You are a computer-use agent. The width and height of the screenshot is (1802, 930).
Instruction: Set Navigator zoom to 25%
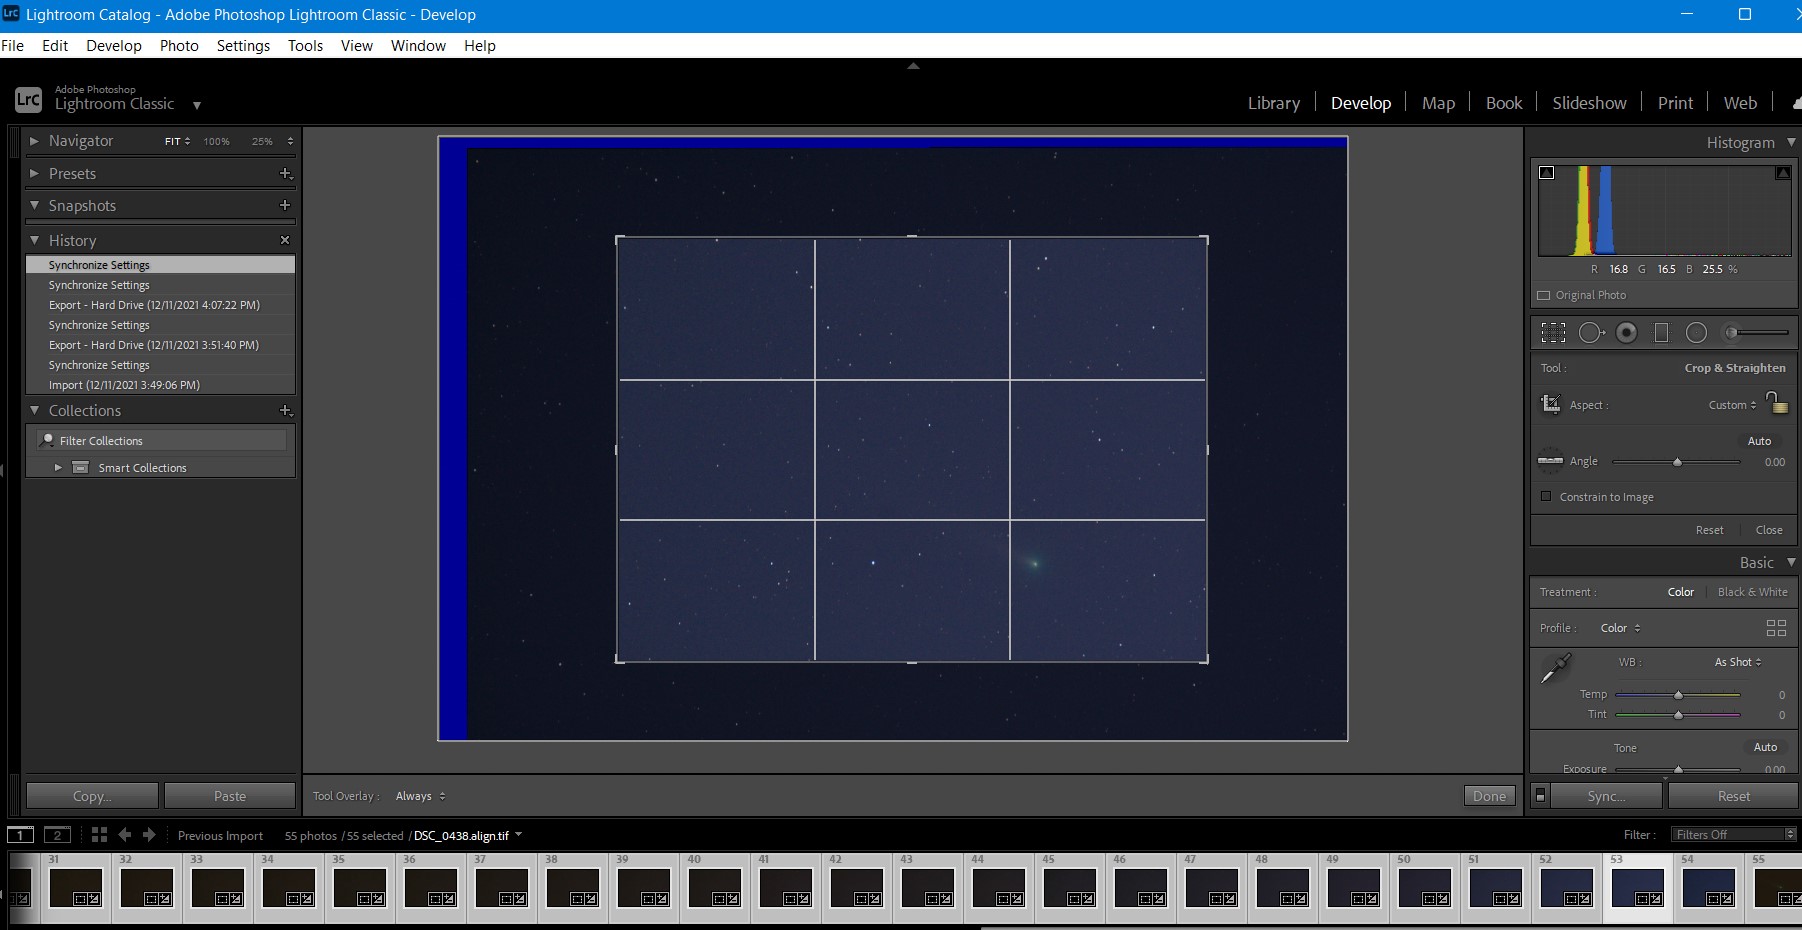(x=262, y=142)
